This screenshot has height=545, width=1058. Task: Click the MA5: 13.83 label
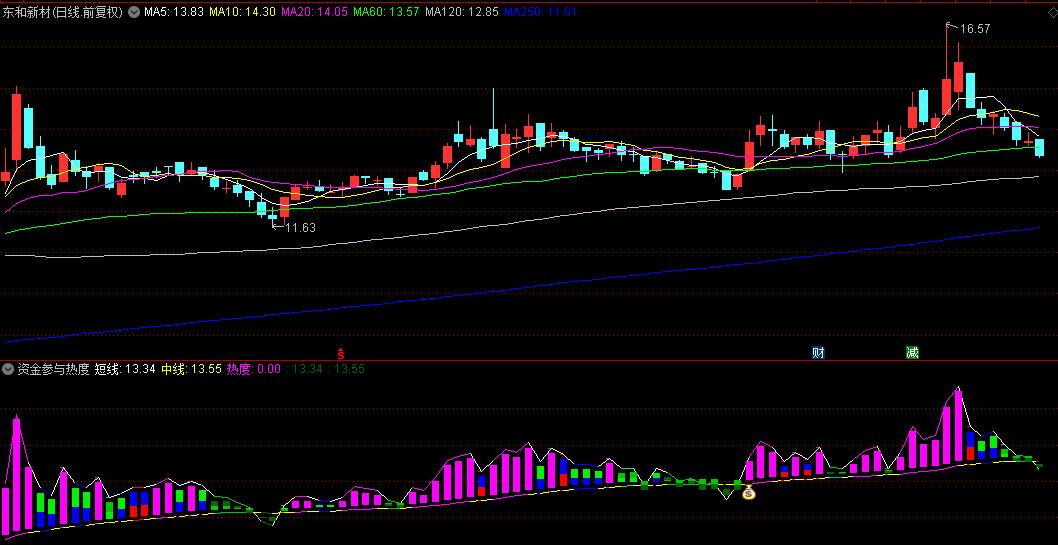[x=173, y=11]
